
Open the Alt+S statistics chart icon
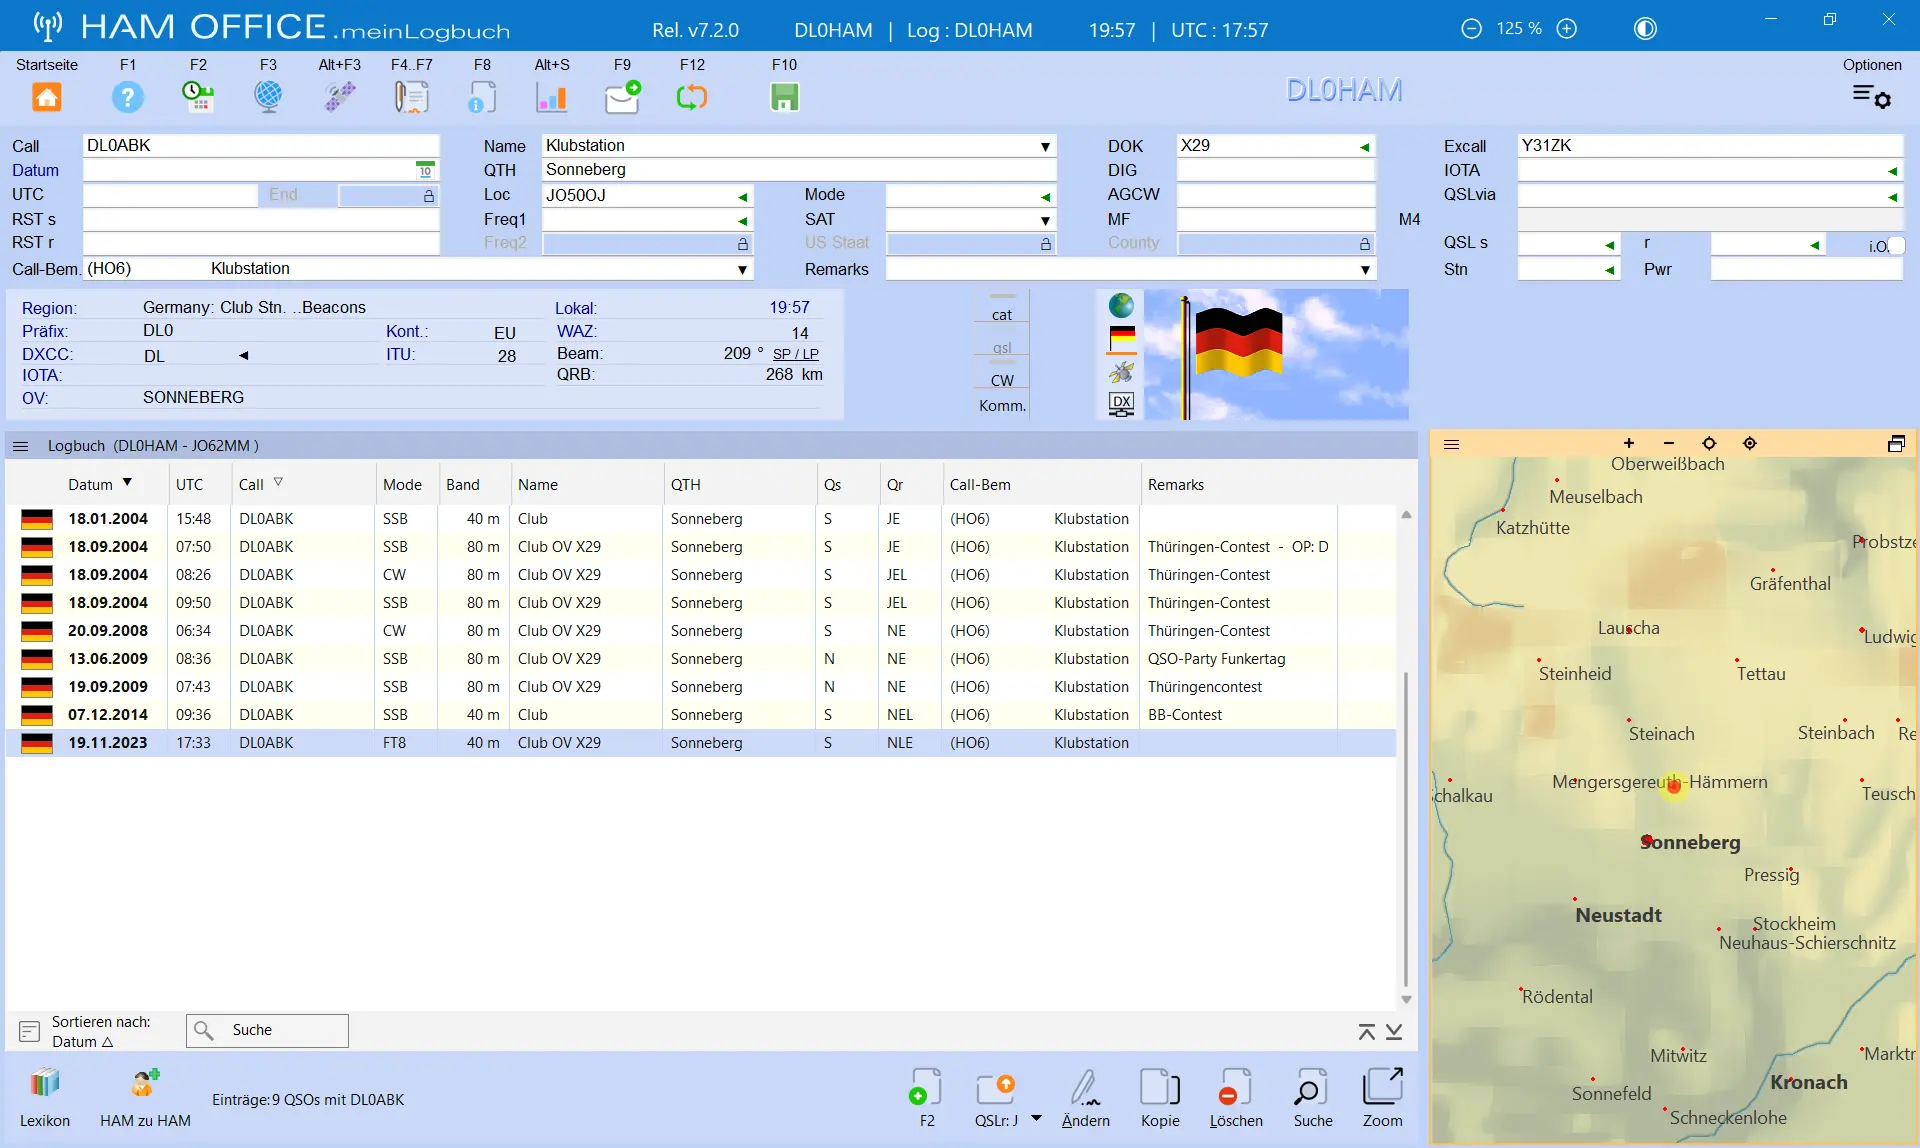click(552, 97)
